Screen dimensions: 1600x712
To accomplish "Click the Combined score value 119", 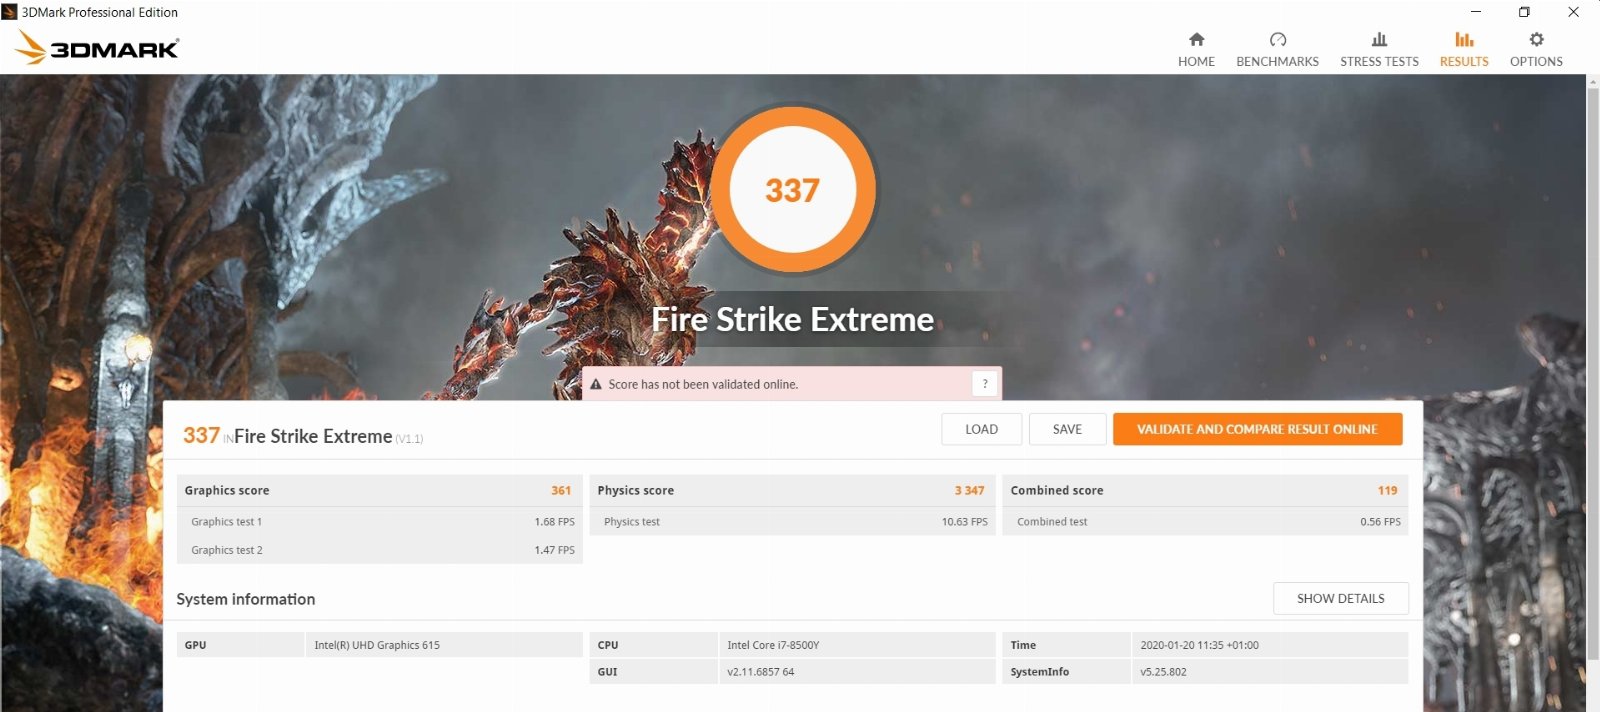I will (1387, 490).
